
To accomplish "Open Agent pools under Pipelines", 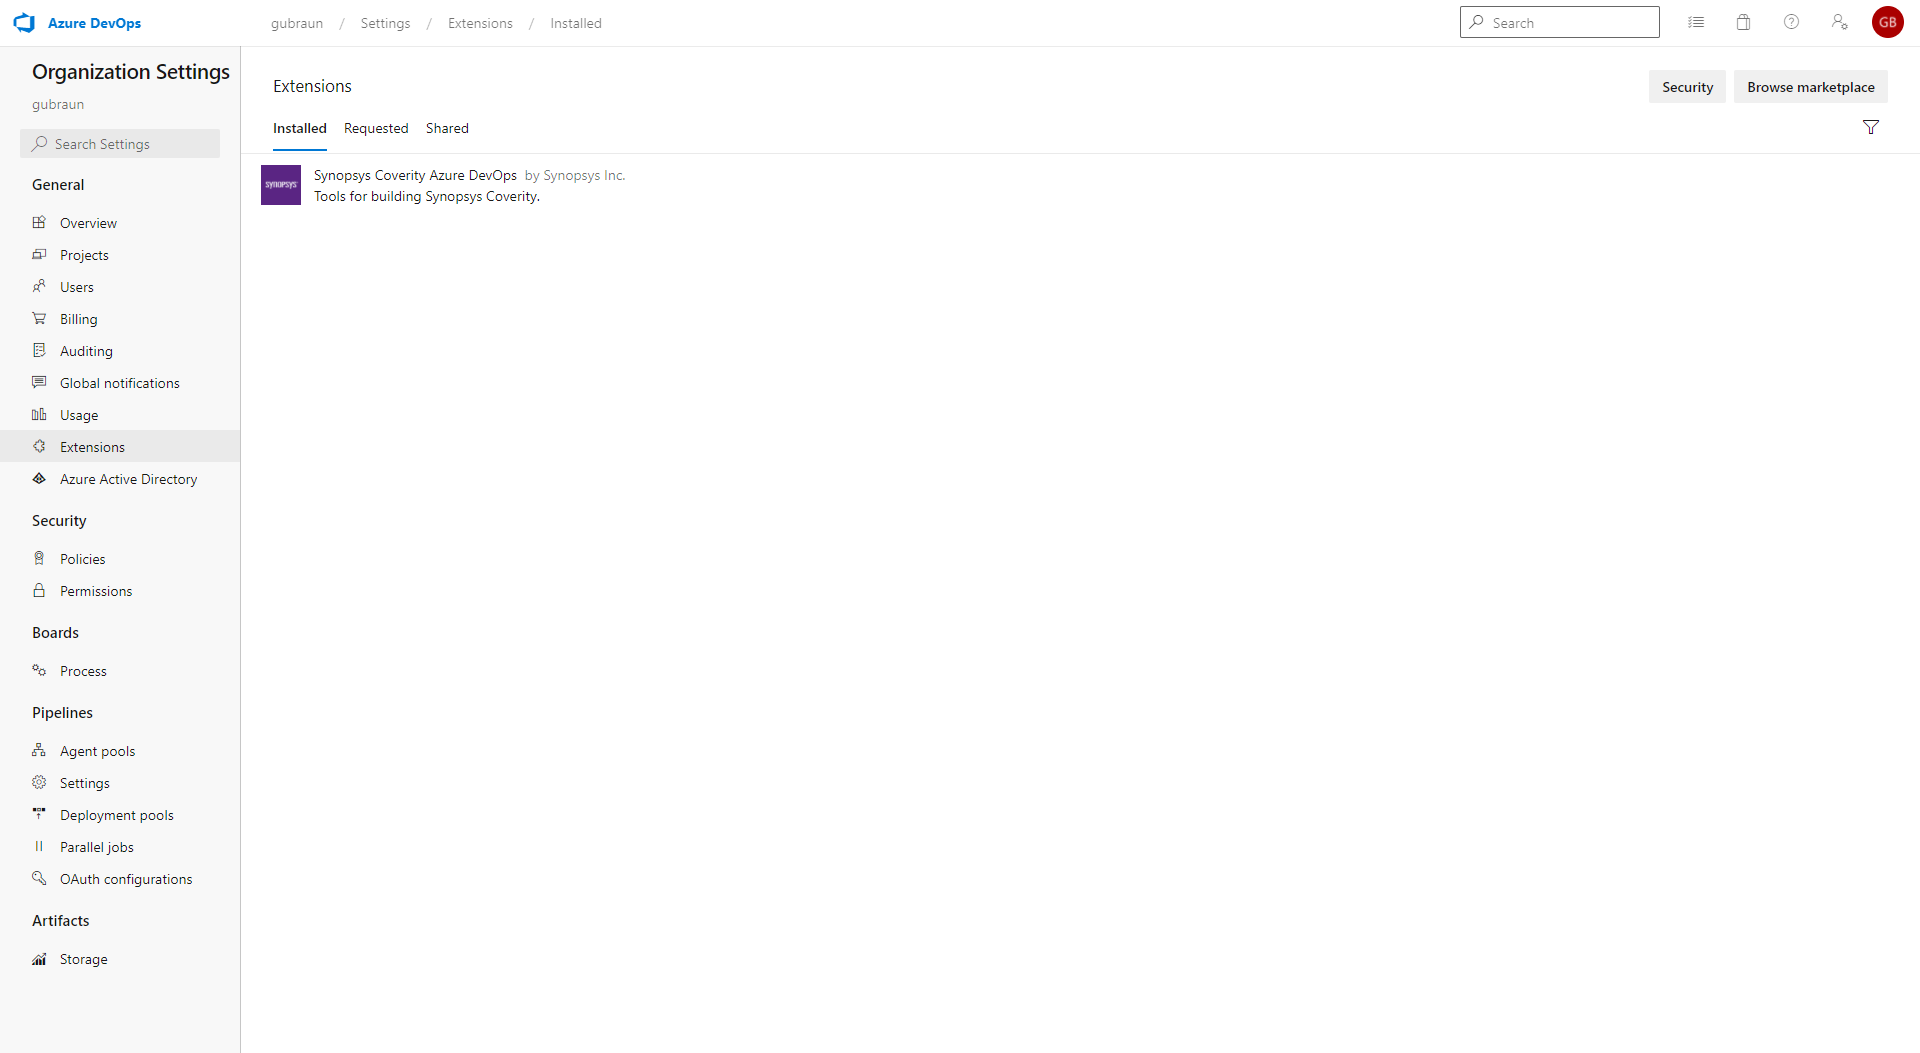I will (x=97, y=750).
